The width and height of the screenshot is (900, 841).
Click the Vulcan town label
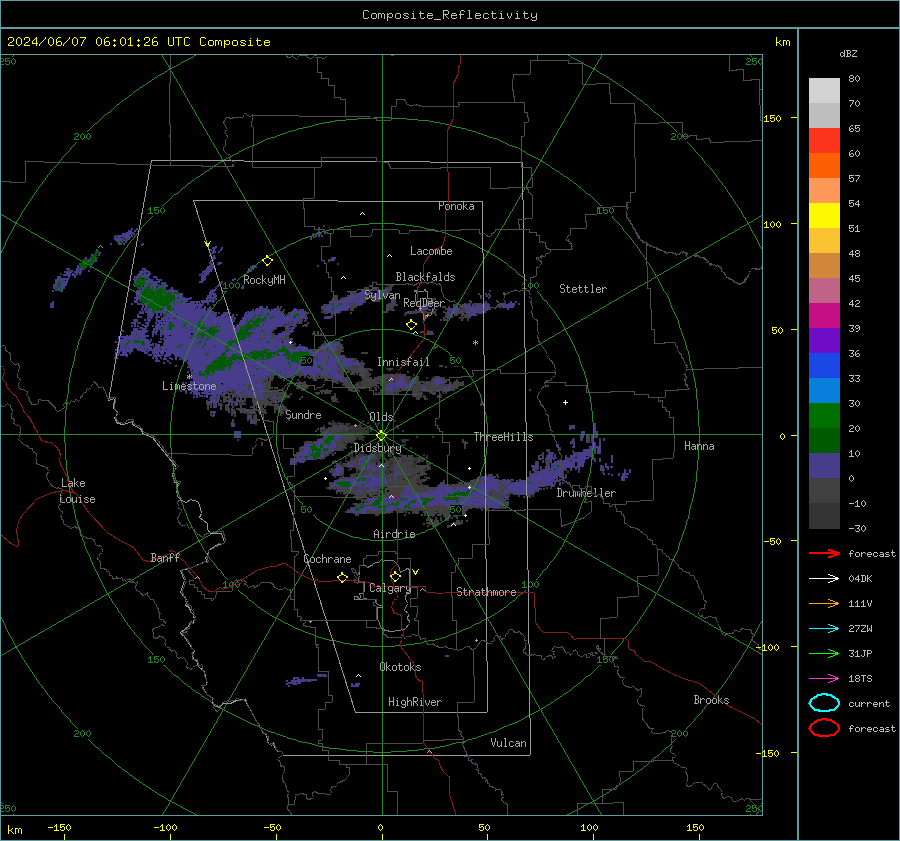tap(508, 743)
